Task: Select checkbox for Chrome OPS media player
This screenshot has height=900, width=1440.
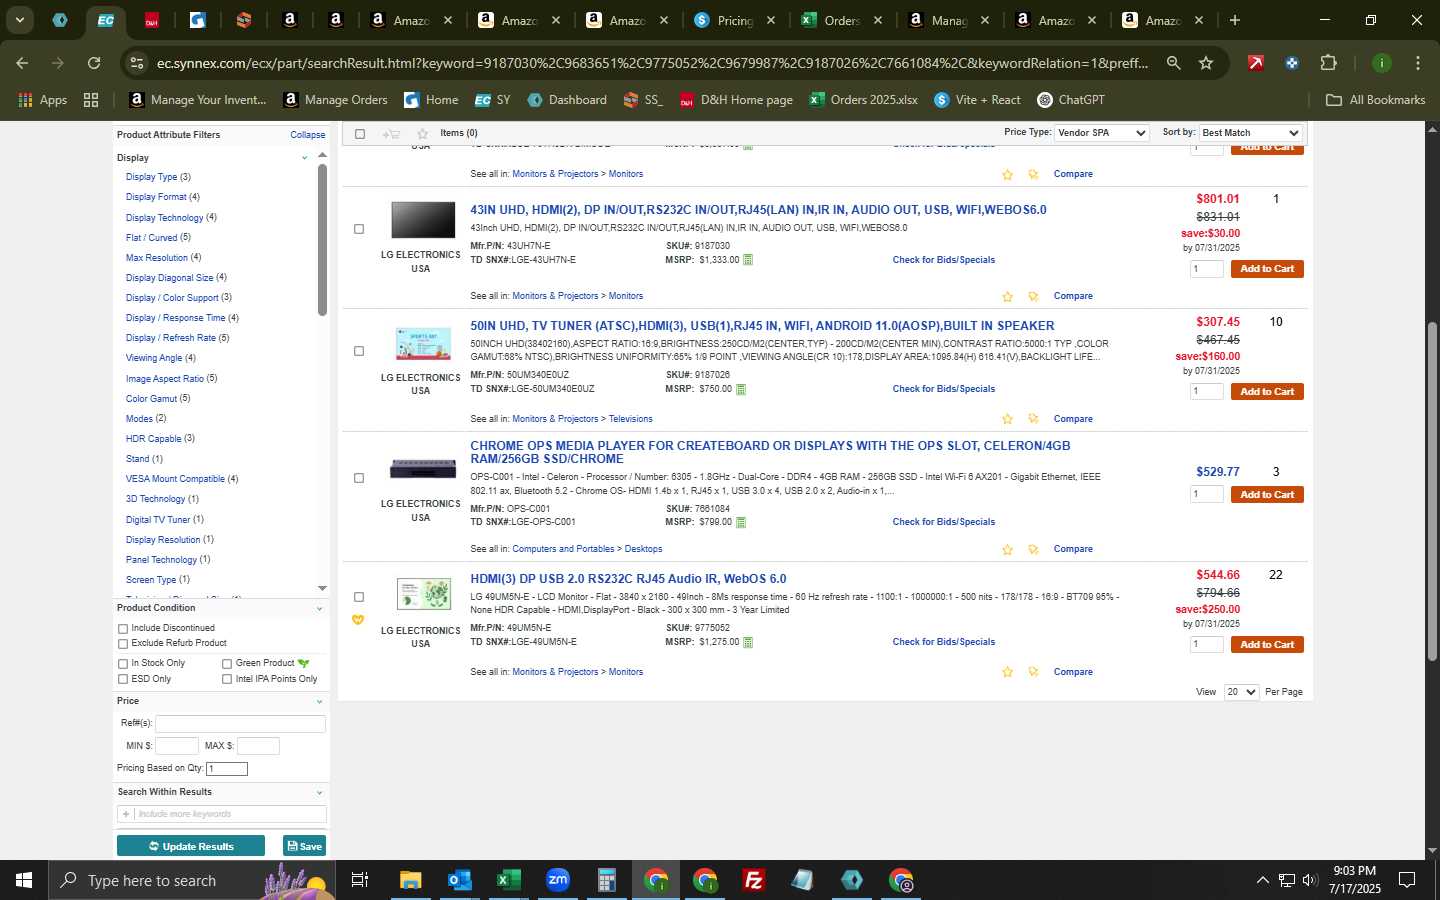Action: [359, 478]
